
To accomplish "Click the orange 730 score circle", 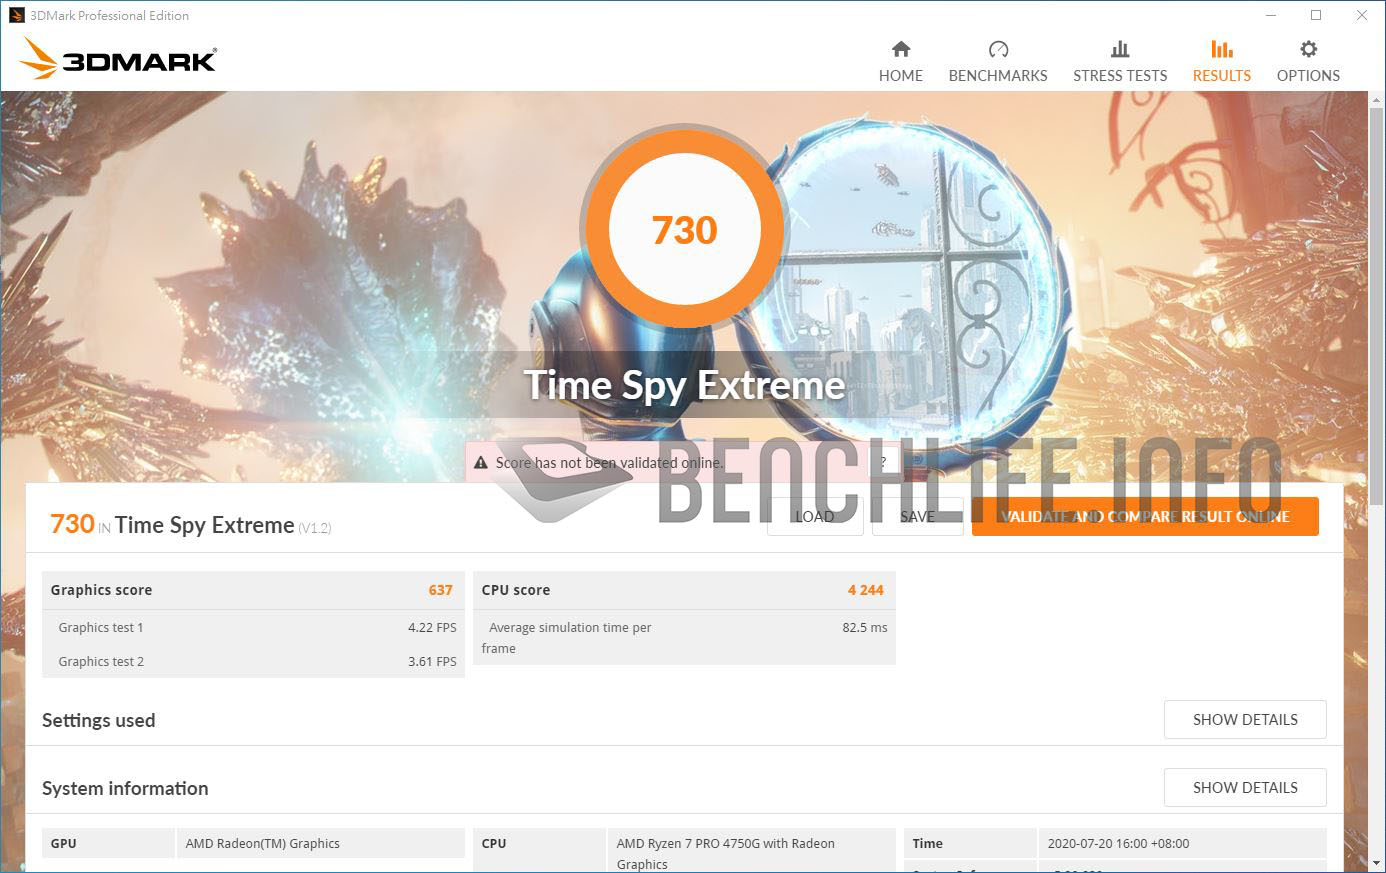I will [685, 230].
